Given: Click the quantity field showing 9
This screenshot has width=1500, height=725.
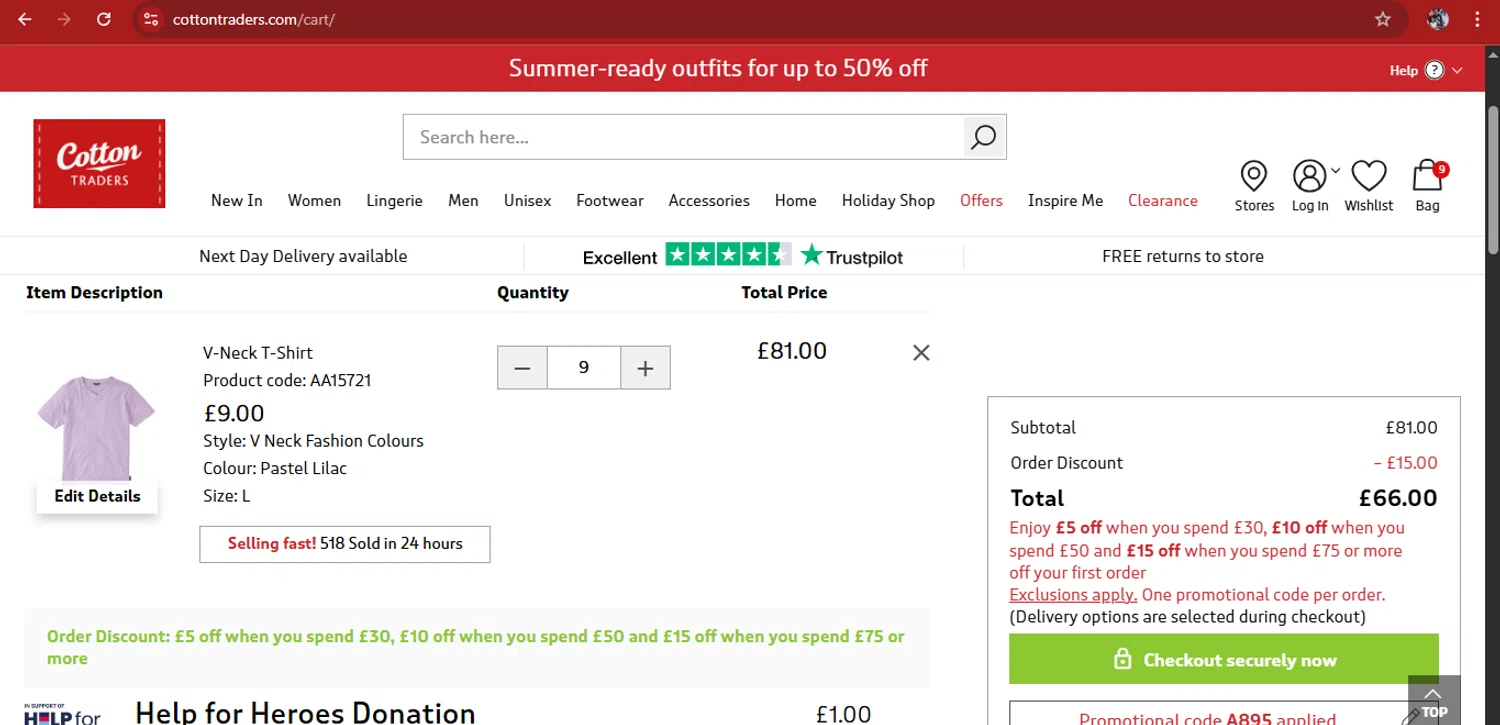Looking at the screenshot, I should tap(584, 368).
